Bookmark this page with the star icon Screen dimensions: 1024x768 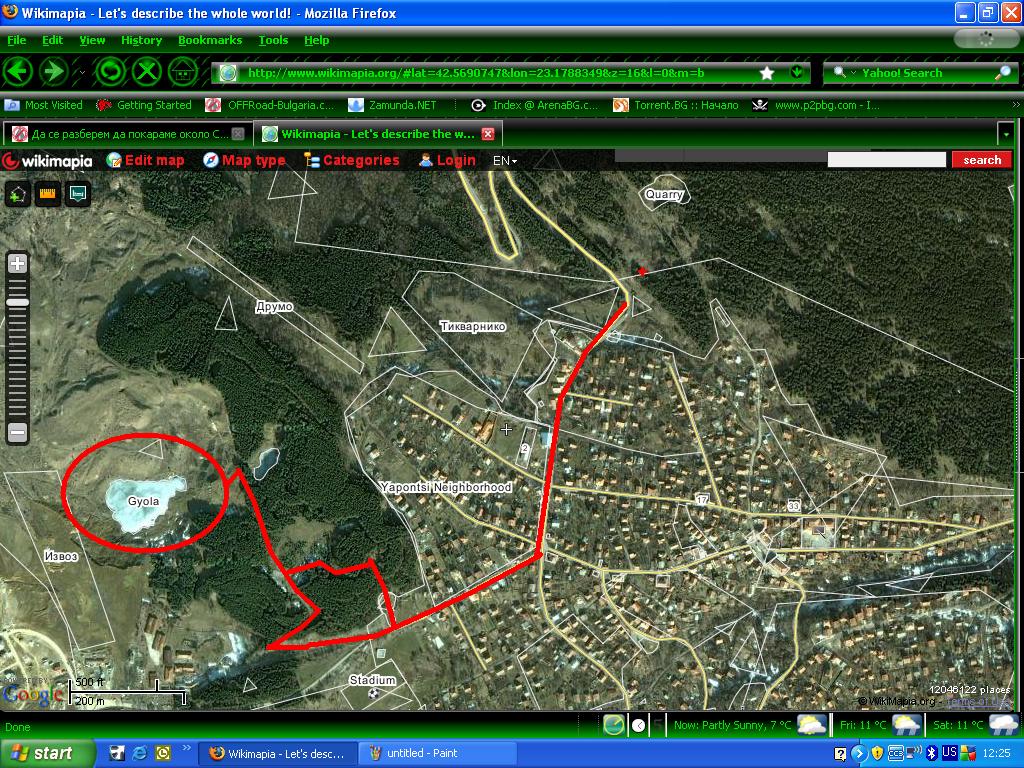(767, 73)
